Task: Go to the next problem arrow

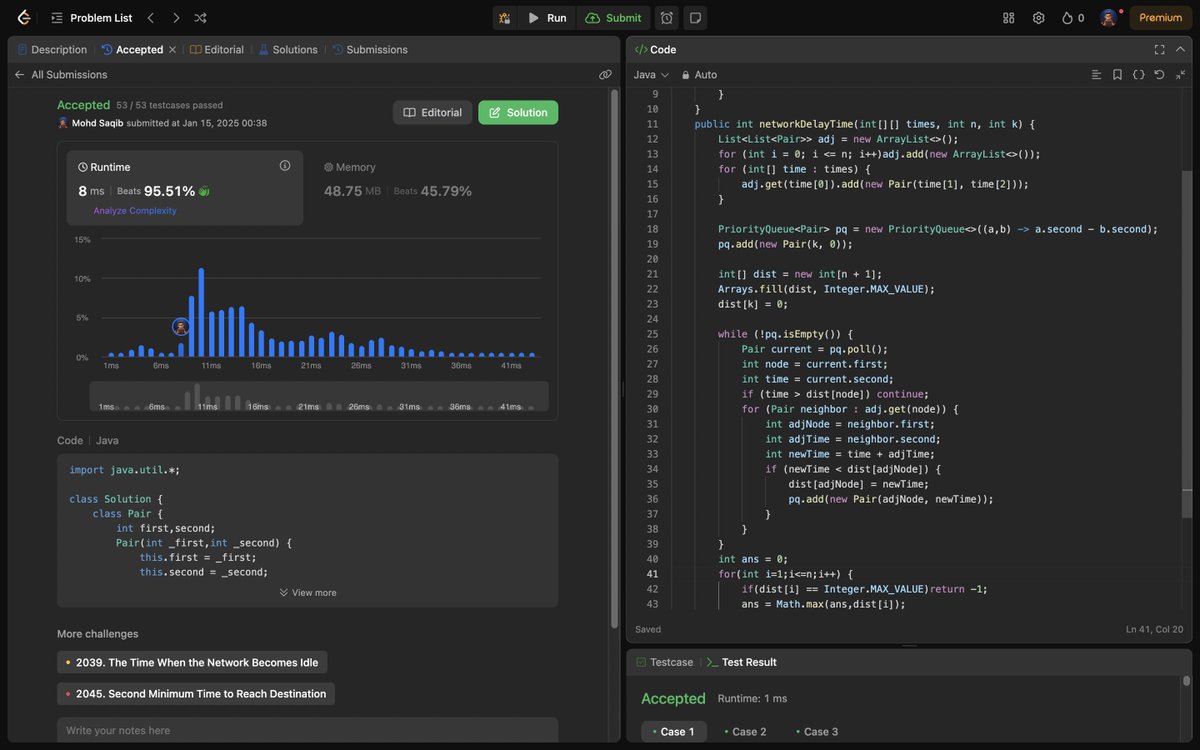Action: point(176,18)
